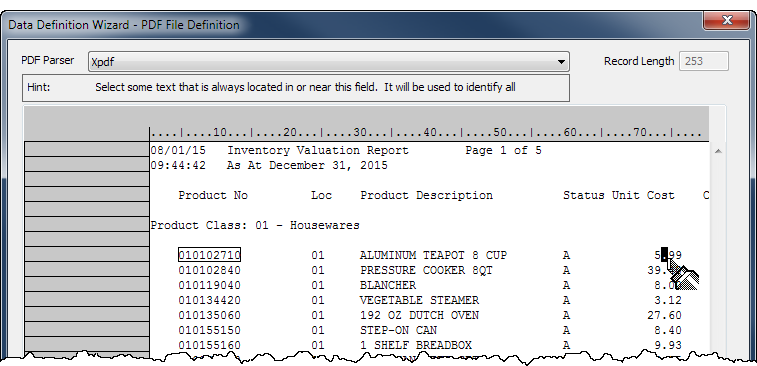
Task: Click the gray row marker beside the report title
Action: [x=87, y=150]
